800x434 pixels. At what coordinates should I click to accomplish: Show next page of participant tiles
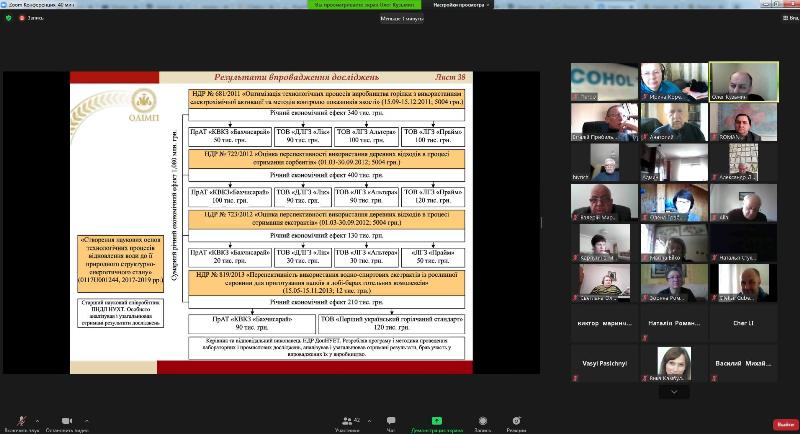(x=674, y=392)
